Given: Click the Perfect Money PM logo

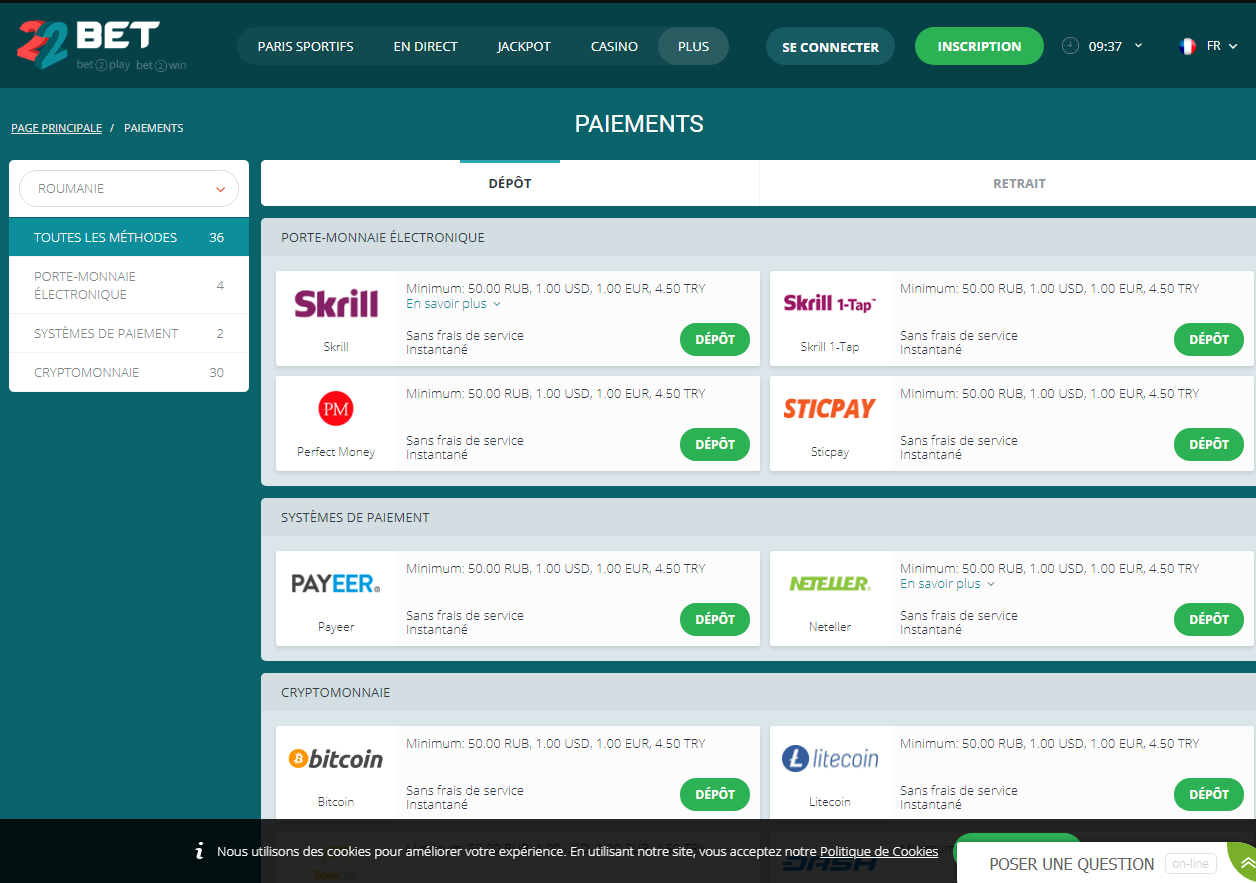Looking at the screenshot, I should 336,408.
